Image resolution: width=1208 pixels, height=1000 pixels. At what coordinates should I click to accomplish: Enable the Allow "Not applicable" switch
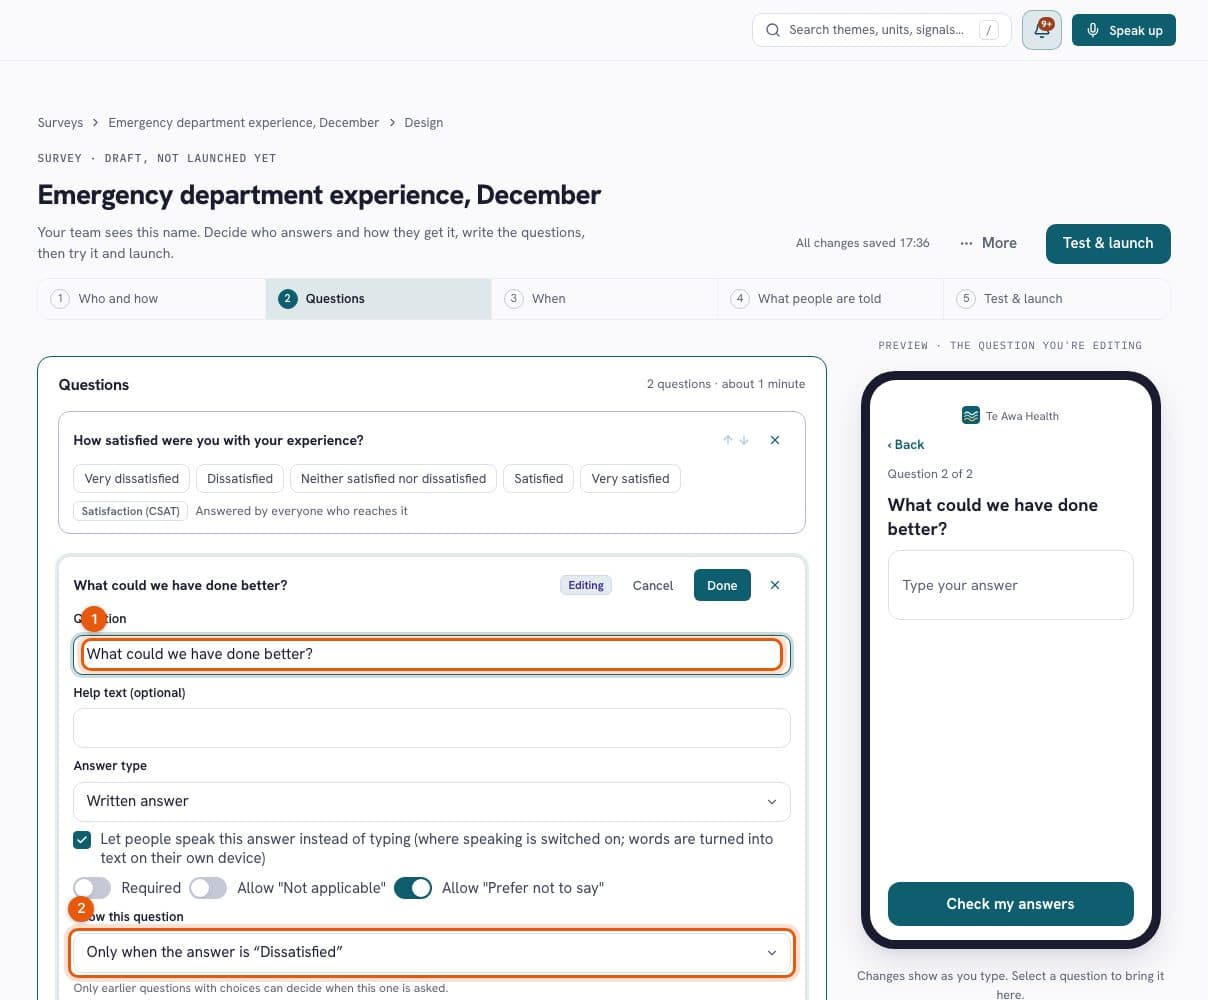pyautogui.click(x=208, y=888)
